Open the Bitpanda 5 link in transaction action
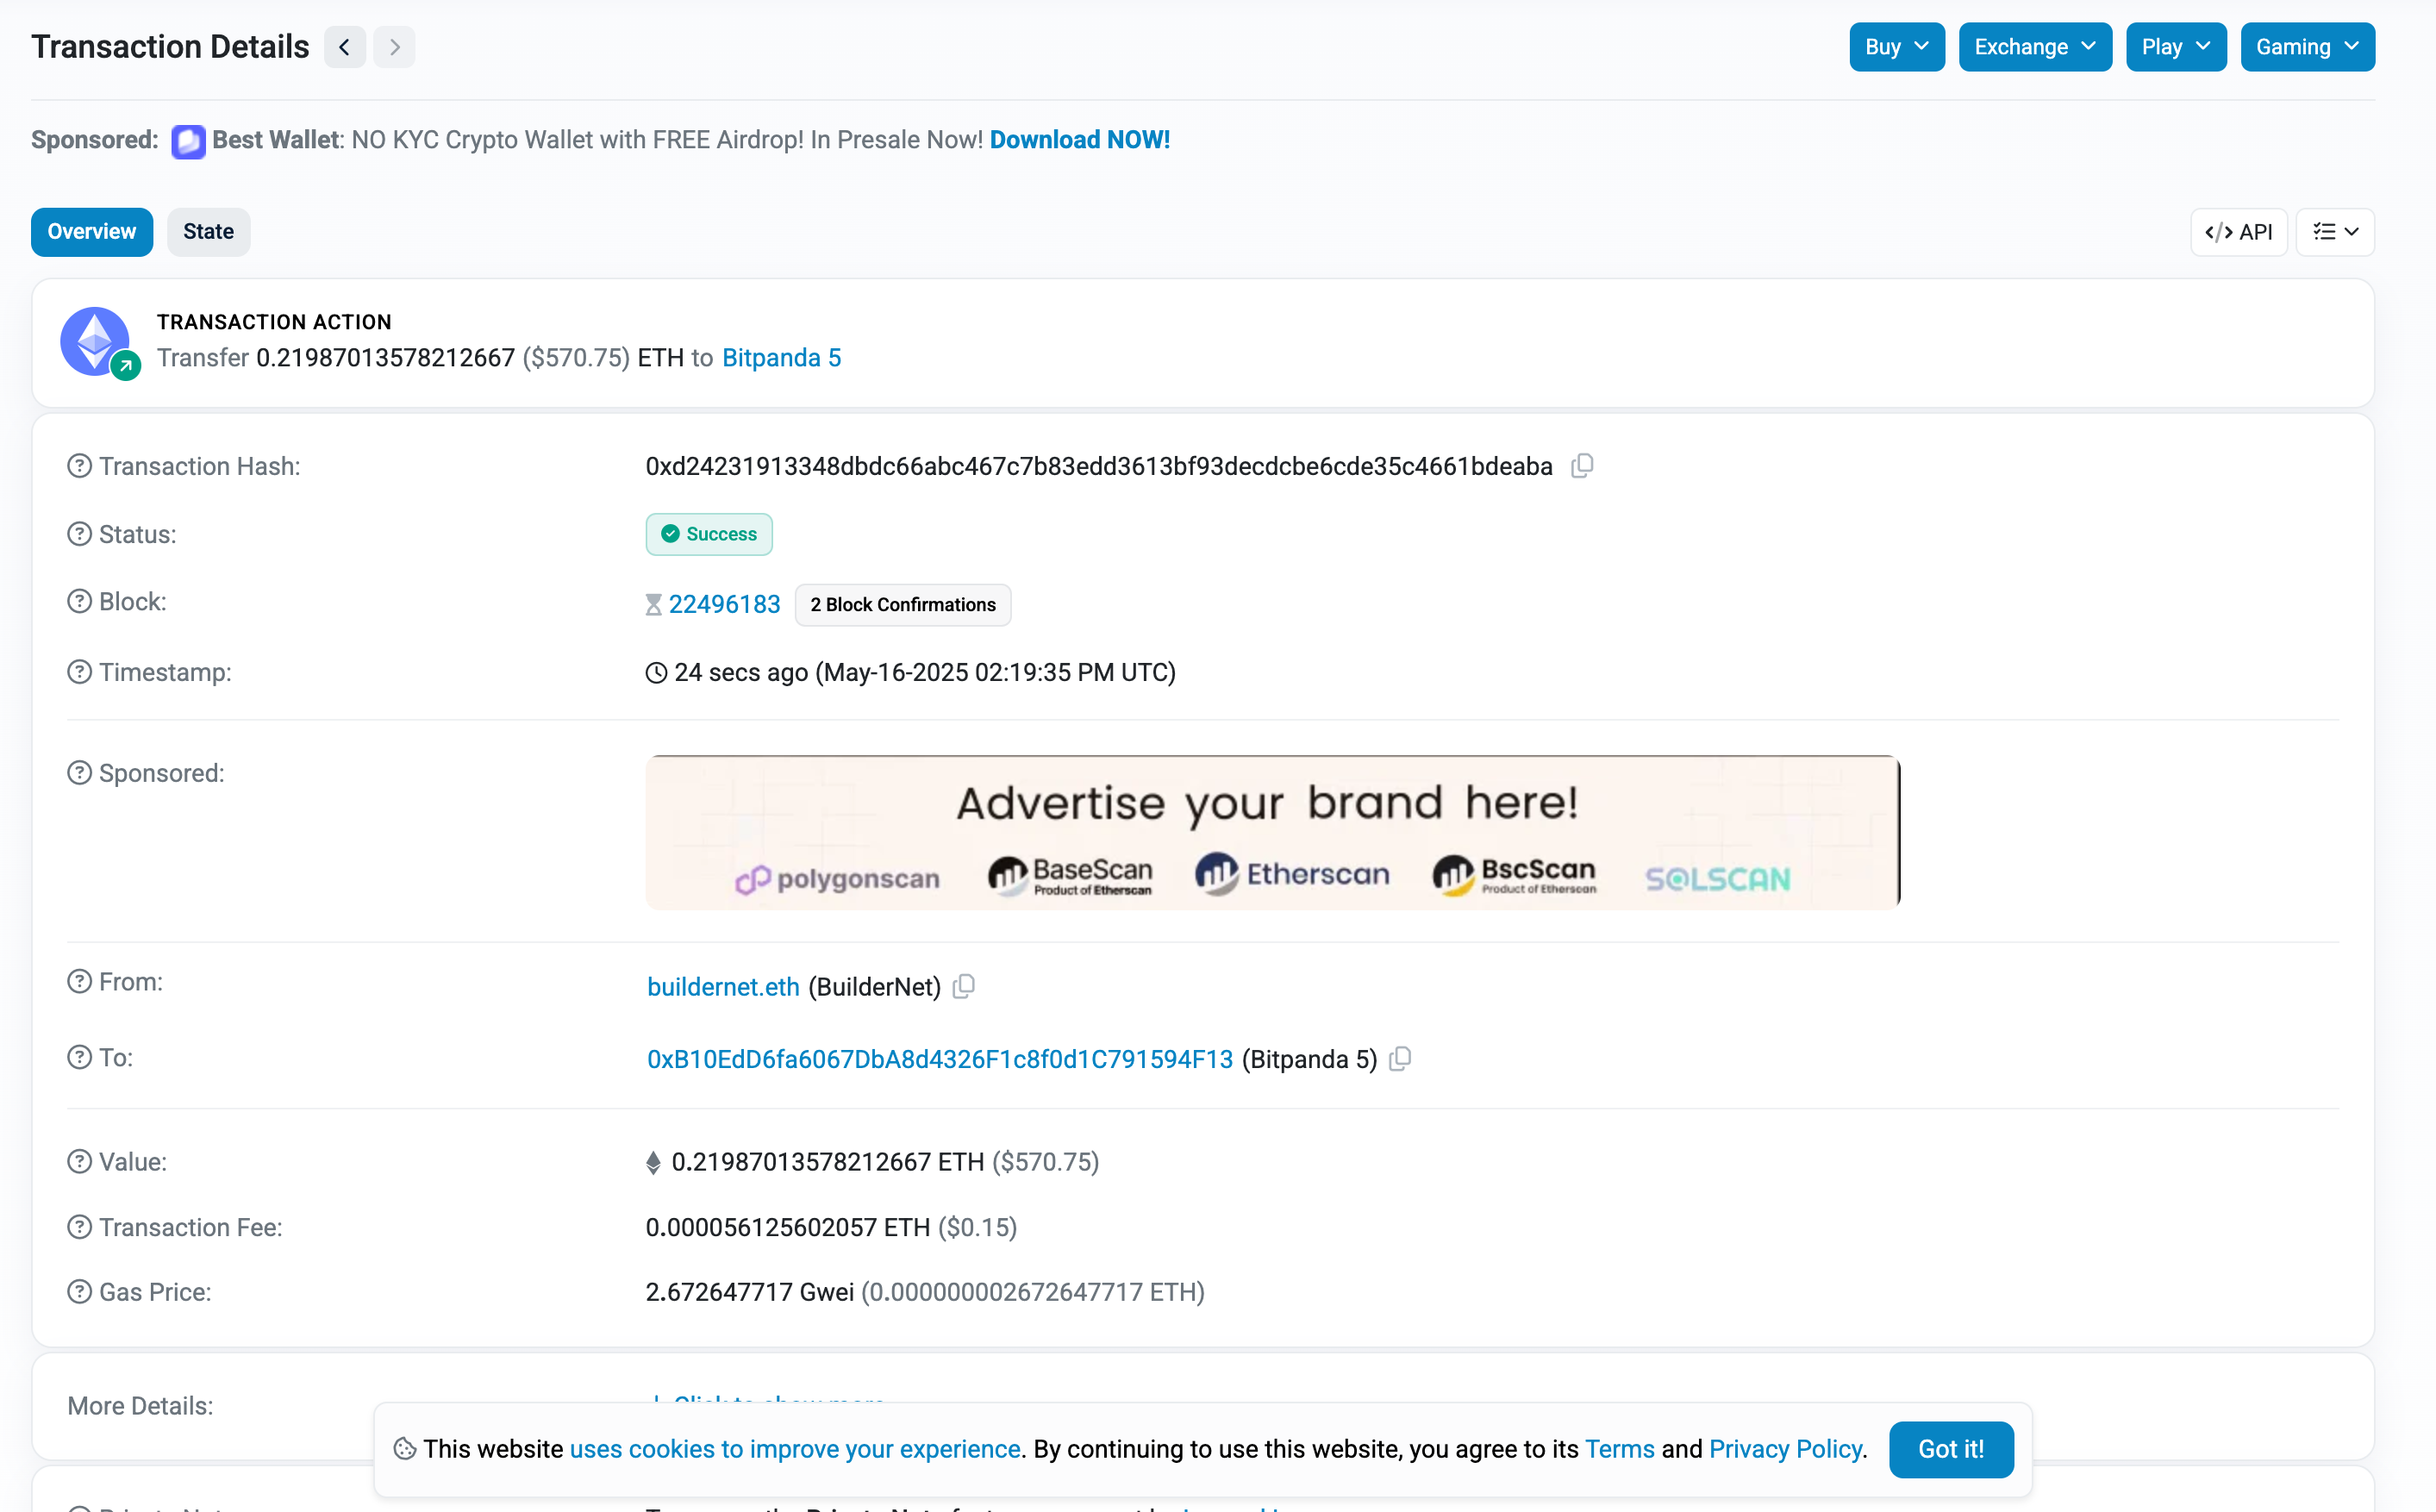2436x1512 pixels. coord(781,358)
